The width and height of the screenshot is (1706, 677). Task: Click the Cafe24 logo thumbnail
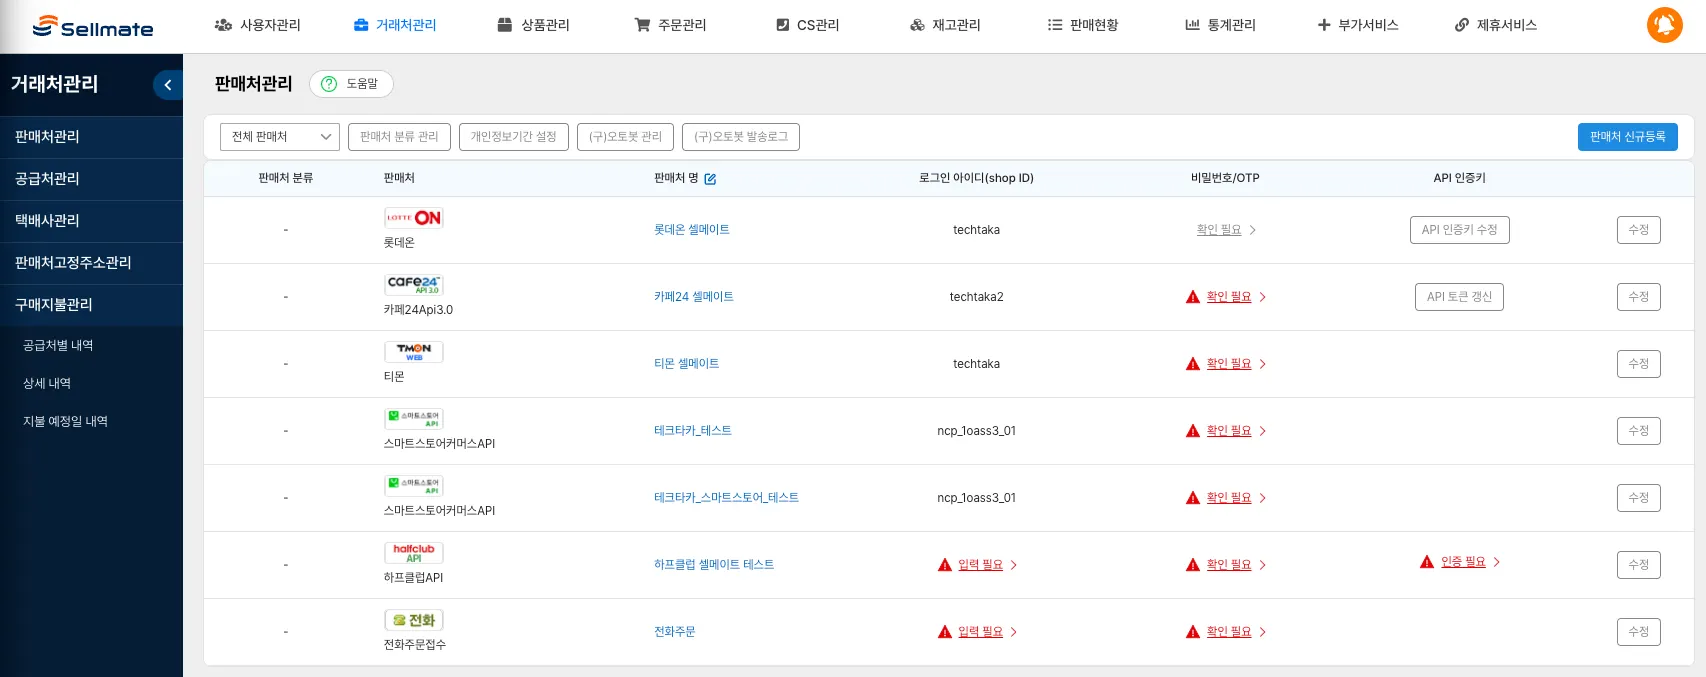coord(414,285)
